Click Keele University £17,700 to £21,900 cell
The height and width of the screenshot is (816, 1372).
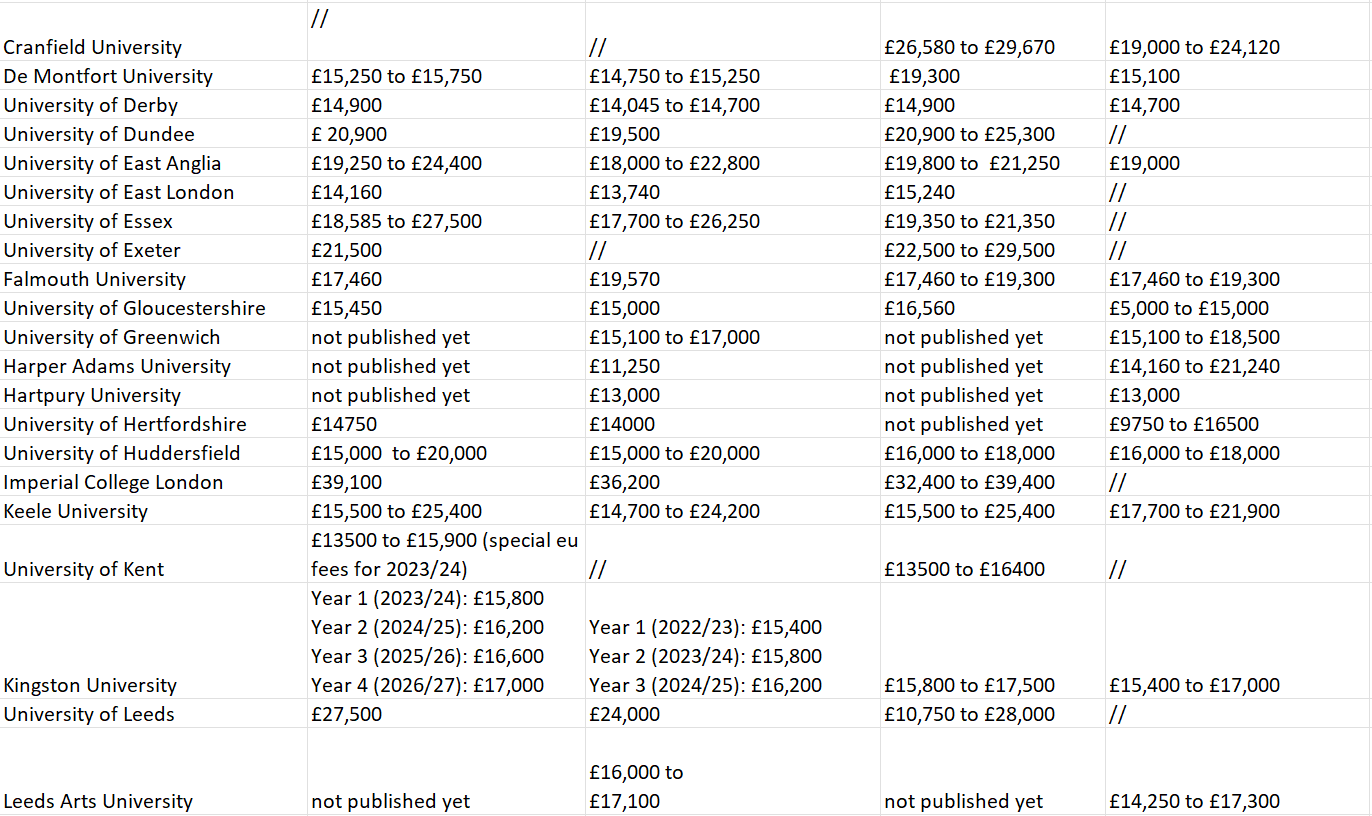coord(1194,511)
